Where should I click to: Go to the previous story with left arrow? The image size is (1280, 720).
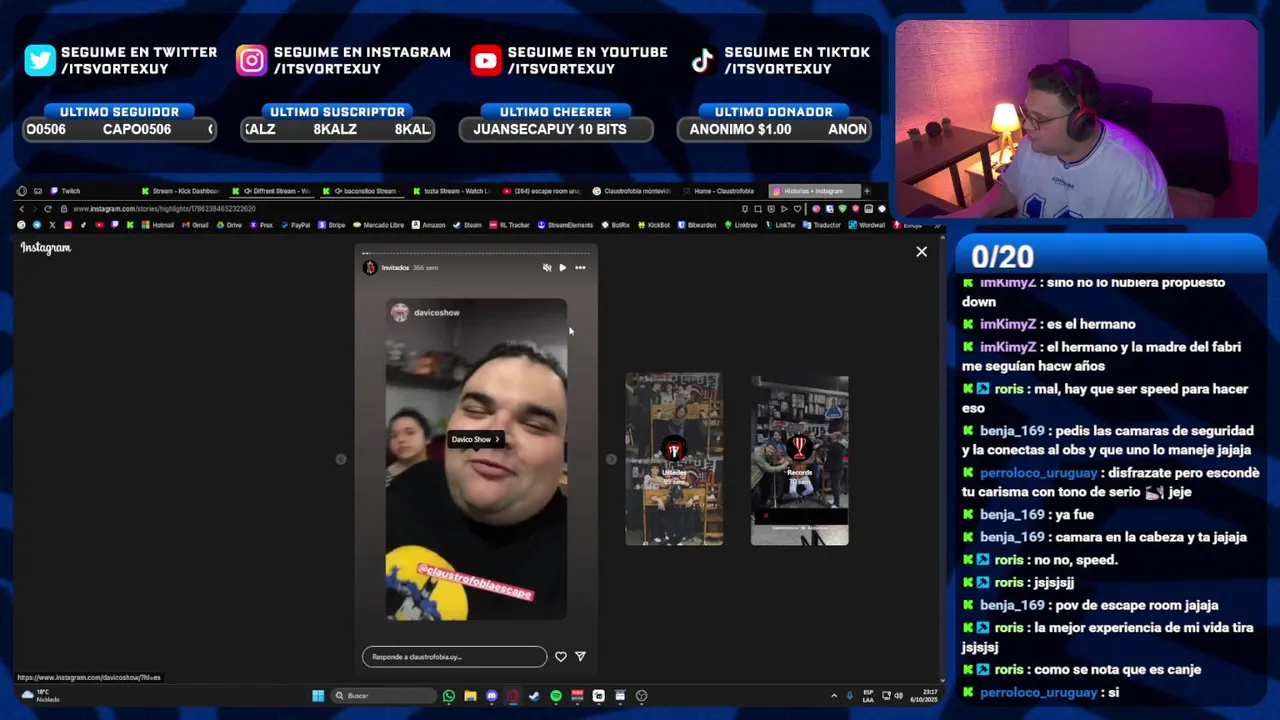(341, 459)
